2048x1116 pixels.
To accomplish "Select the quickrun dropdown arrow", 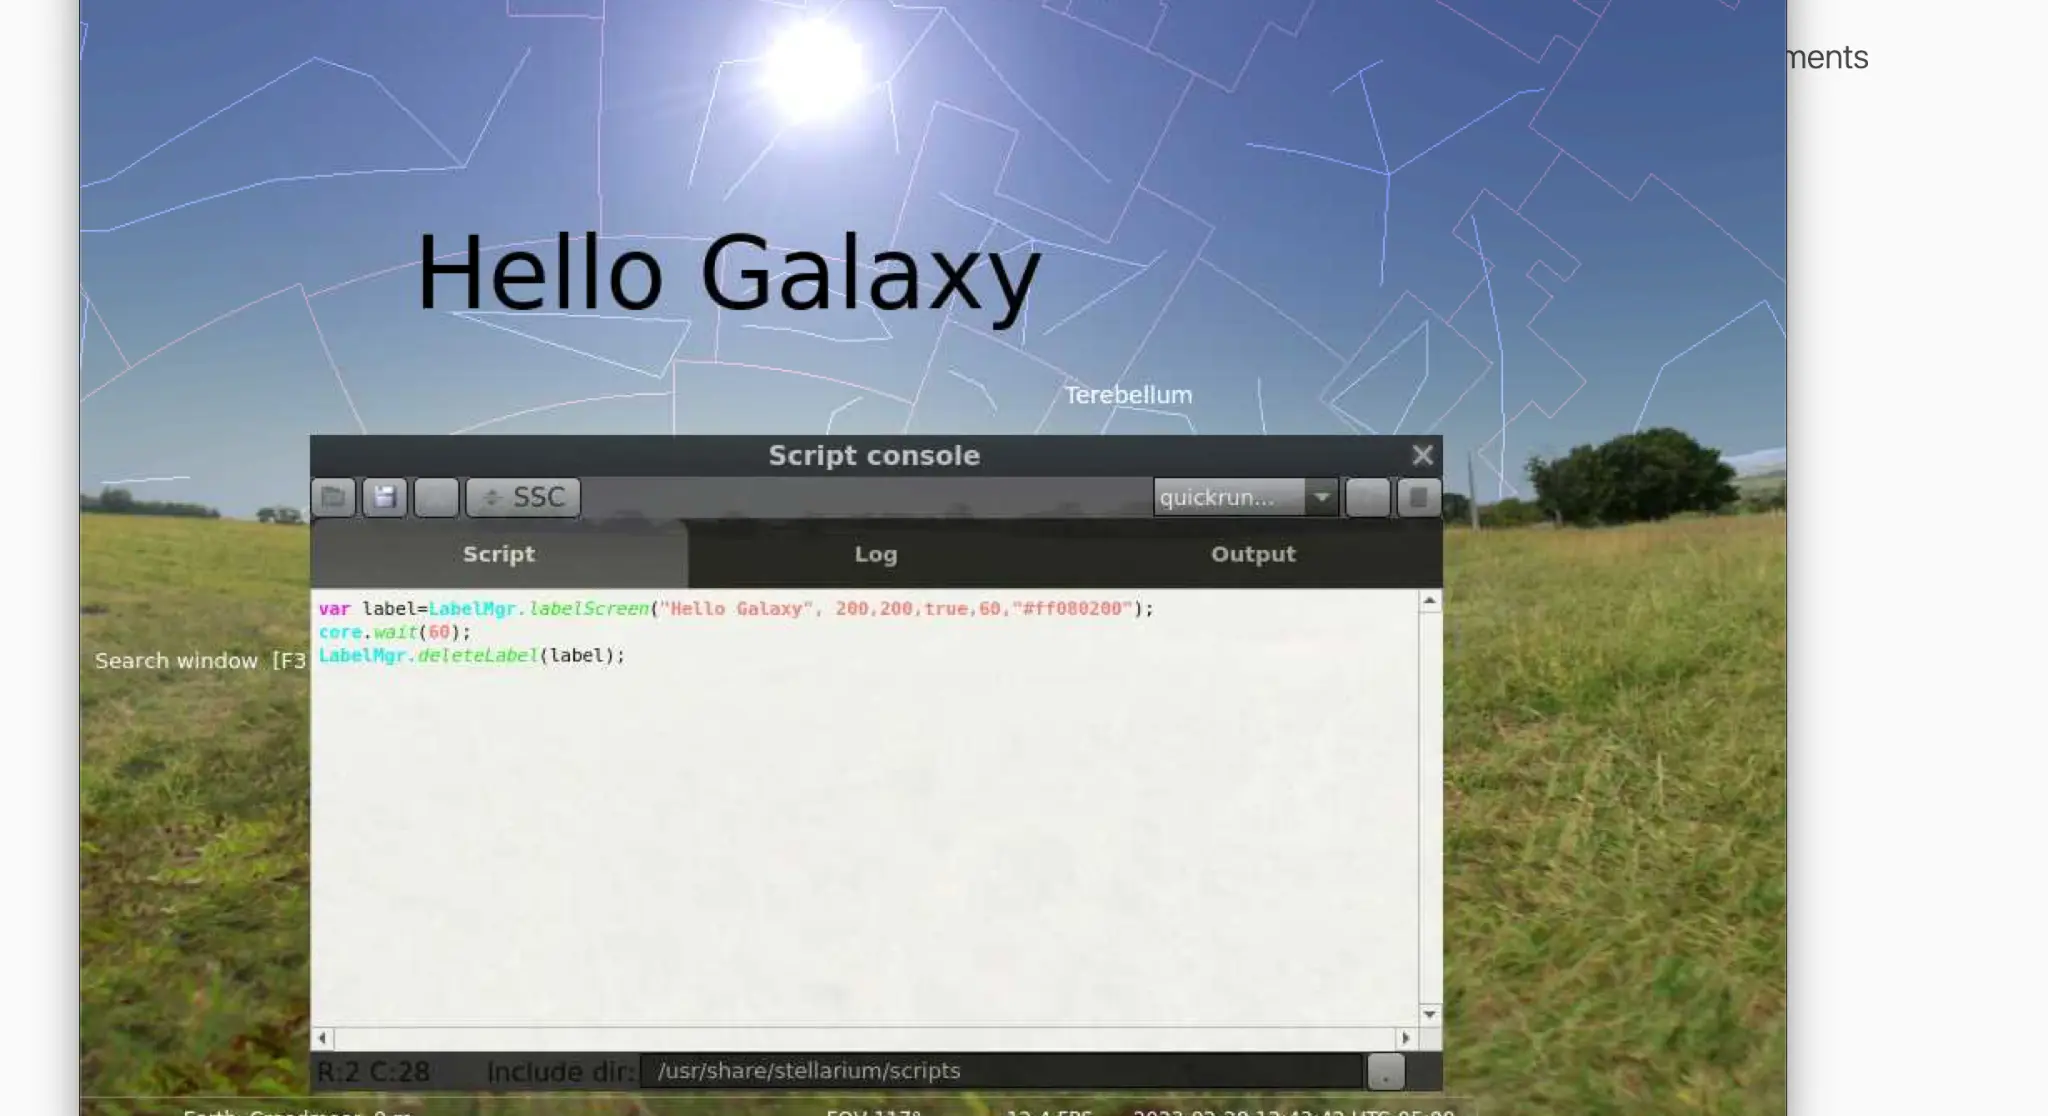I will 1320,498.
